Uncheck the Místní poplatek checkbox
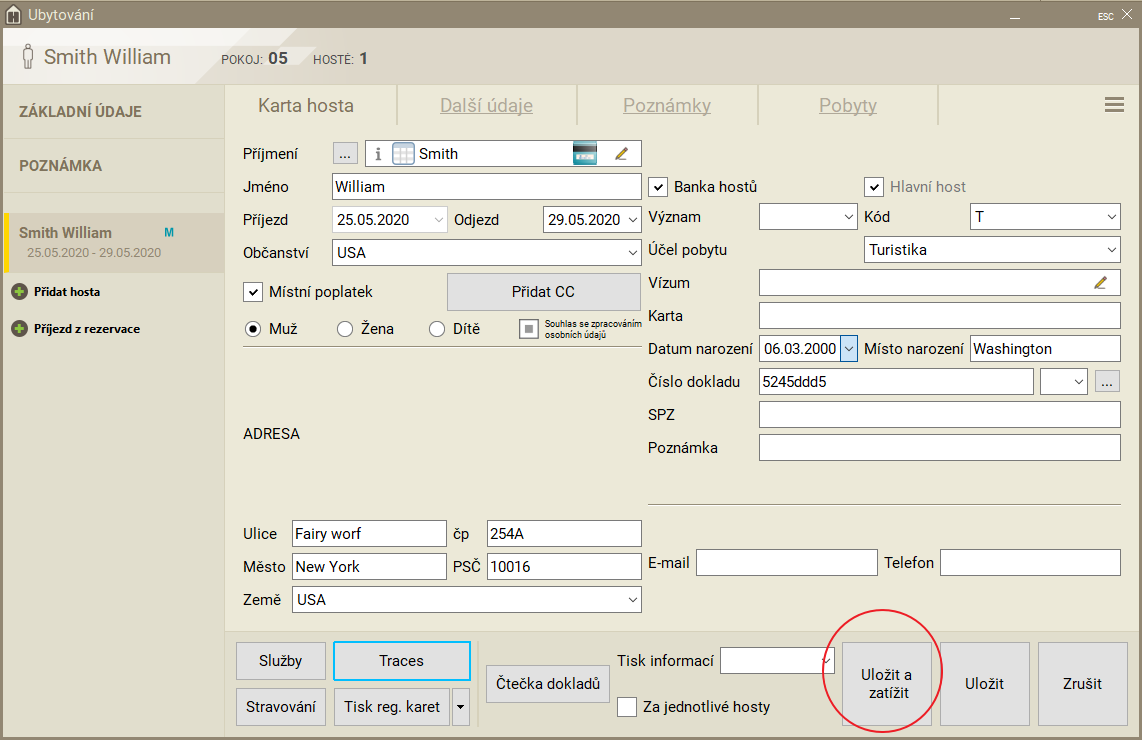This screenshot has width=1142, height=740. 253,292
